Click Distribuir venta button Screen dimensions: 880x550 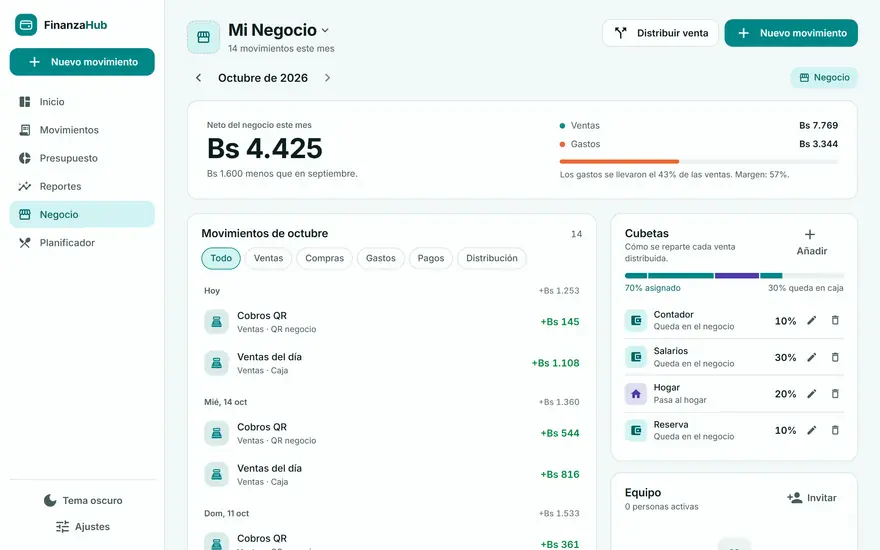661,33
